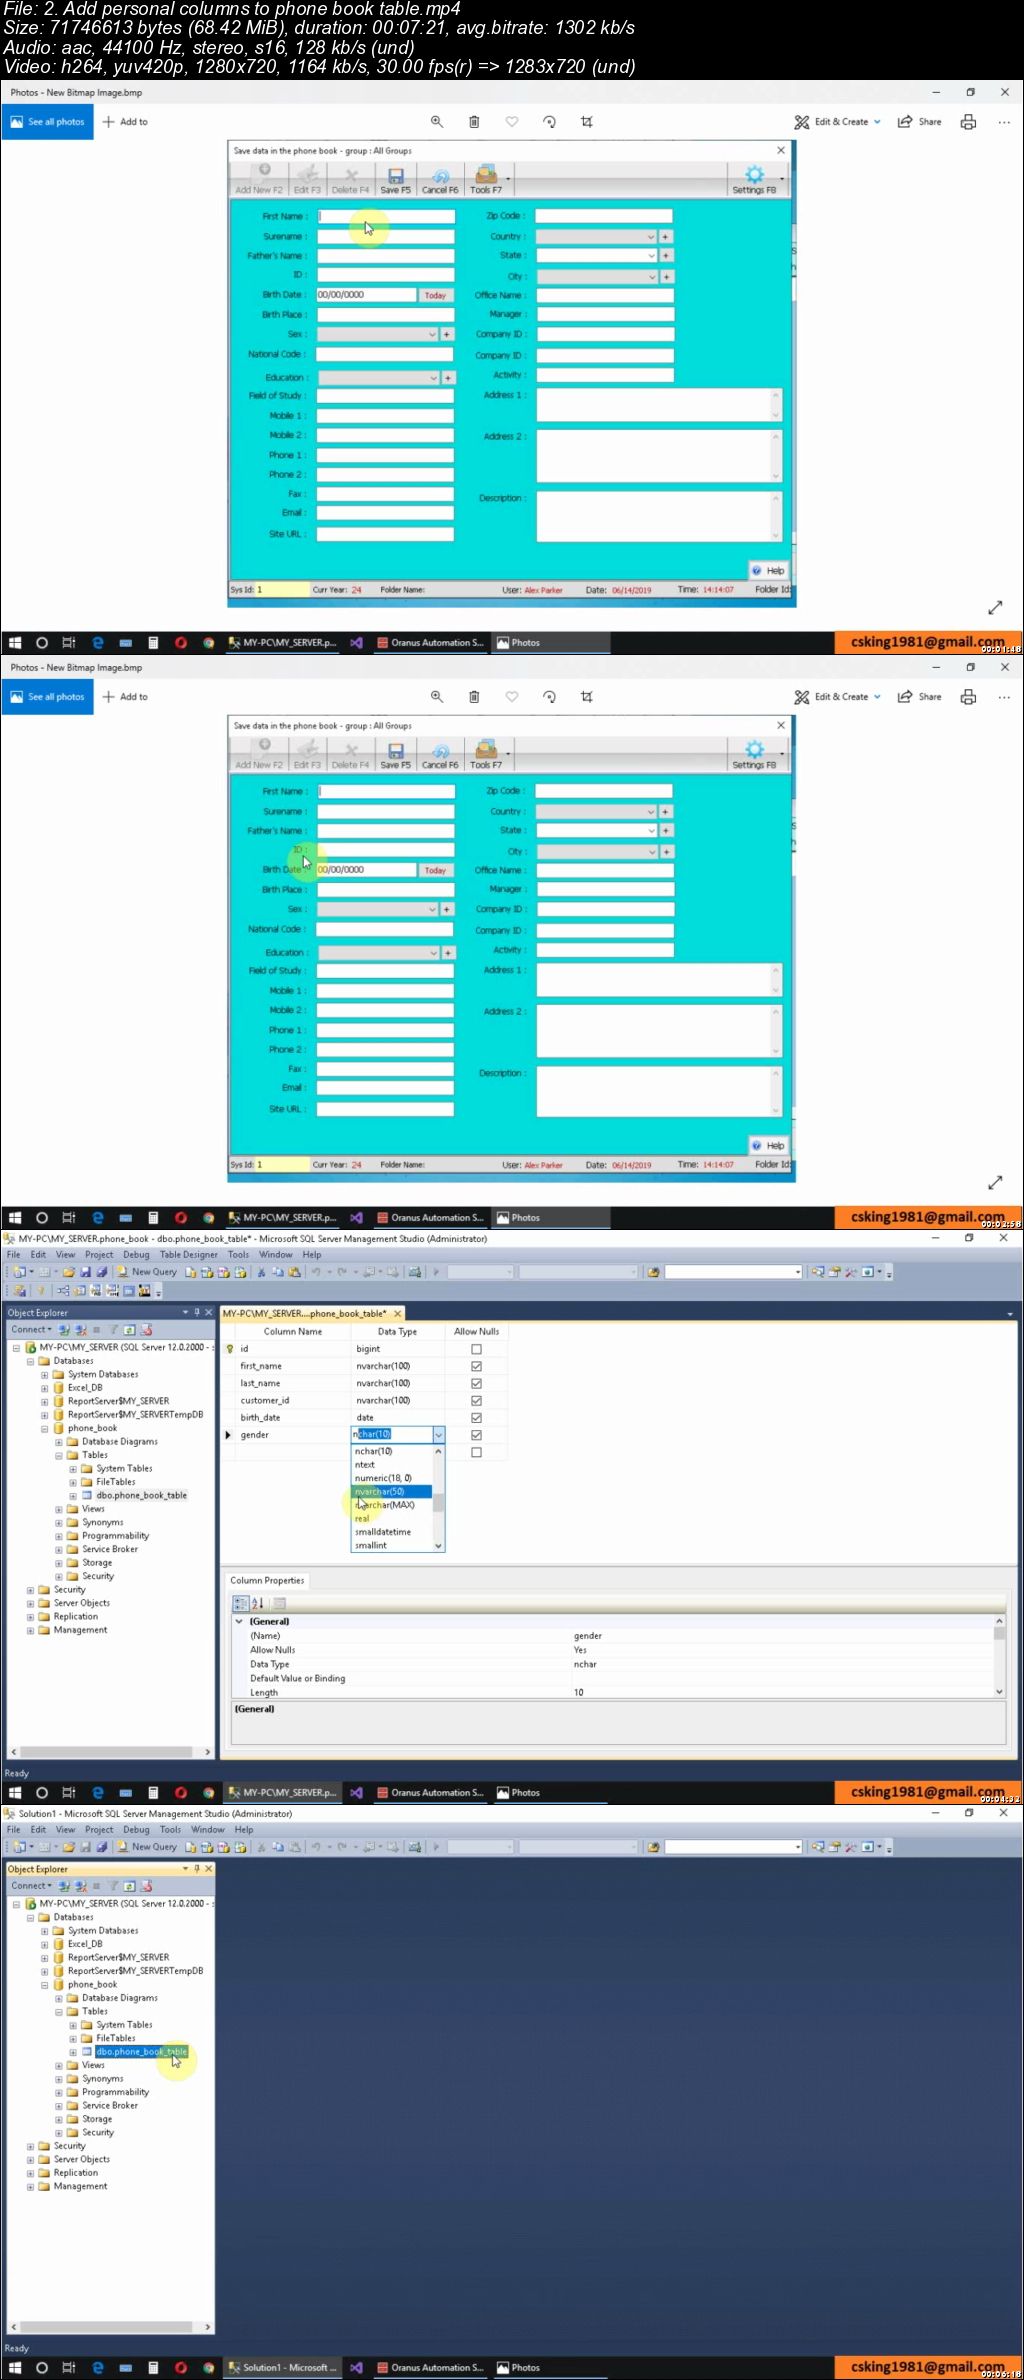
Task: Click the gender data type dropdown arrow
Action: tap(438, 1435)
